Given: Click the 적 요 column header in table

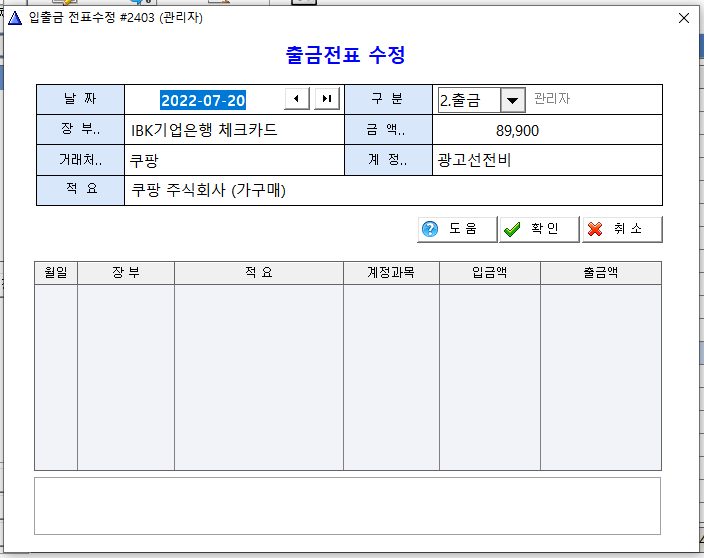Looking at the screenshot, I should 259,272.
